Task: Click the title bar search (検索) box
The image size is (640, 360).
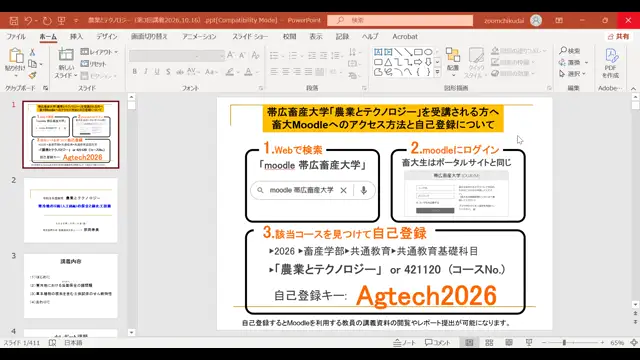Action: click(x=400, y=20)
